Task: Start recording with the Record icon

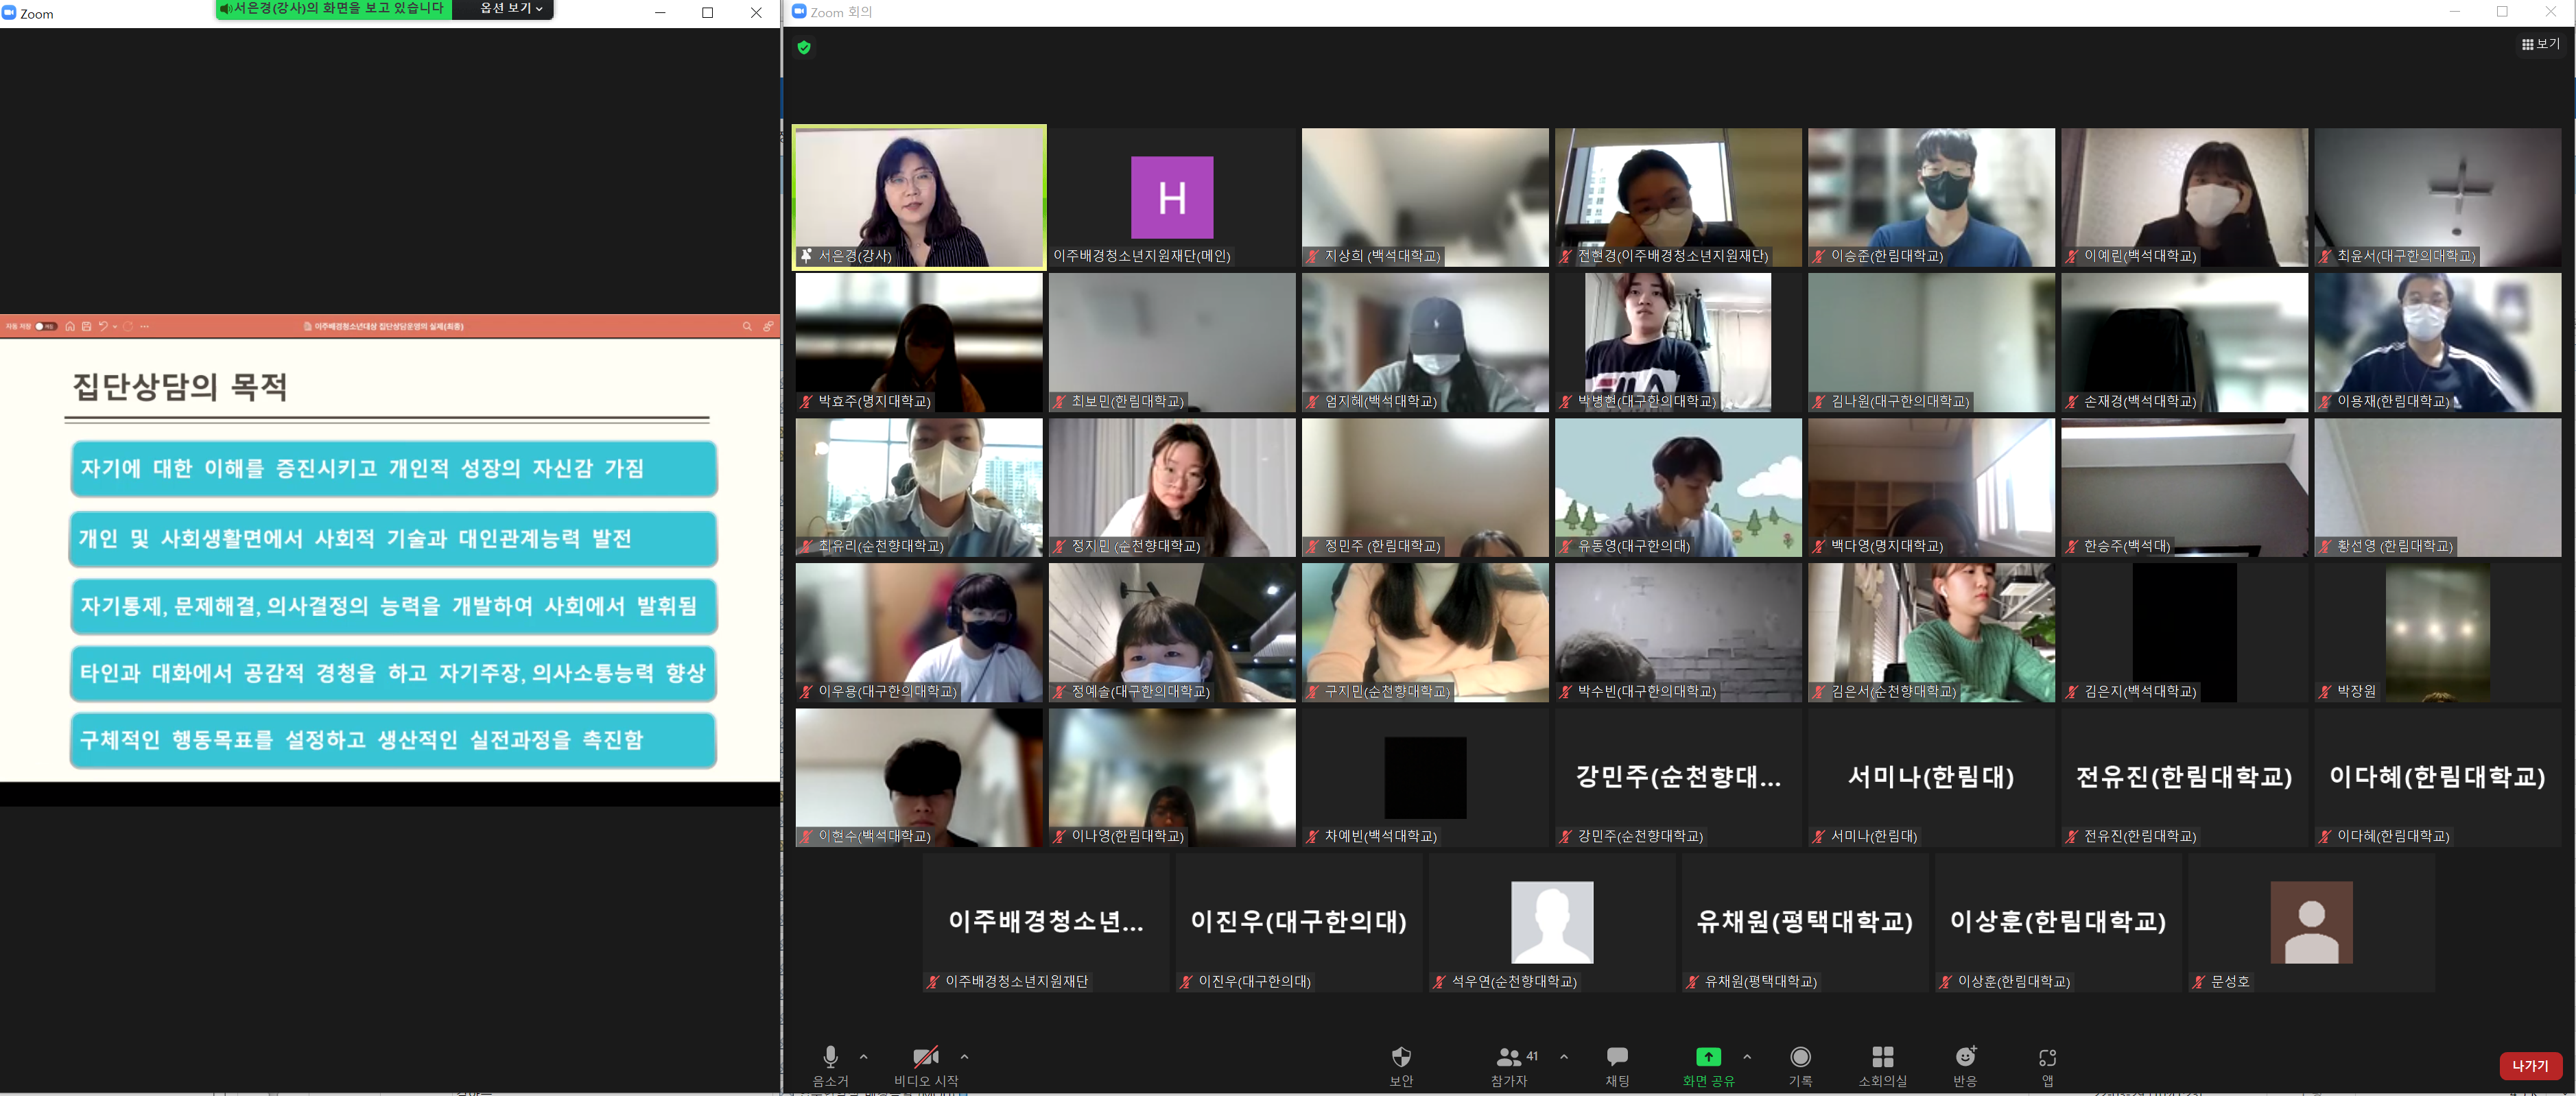Action: point(1800,1058)
